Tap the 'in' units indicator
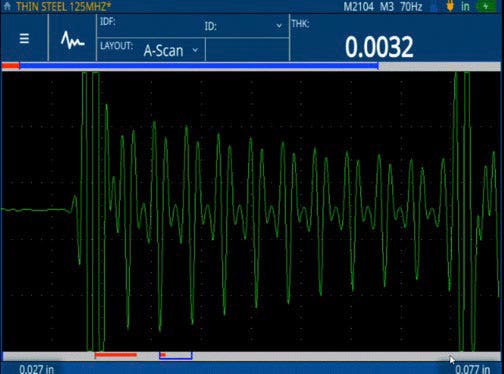The image size is (504, 374). [x=465, y=6]
